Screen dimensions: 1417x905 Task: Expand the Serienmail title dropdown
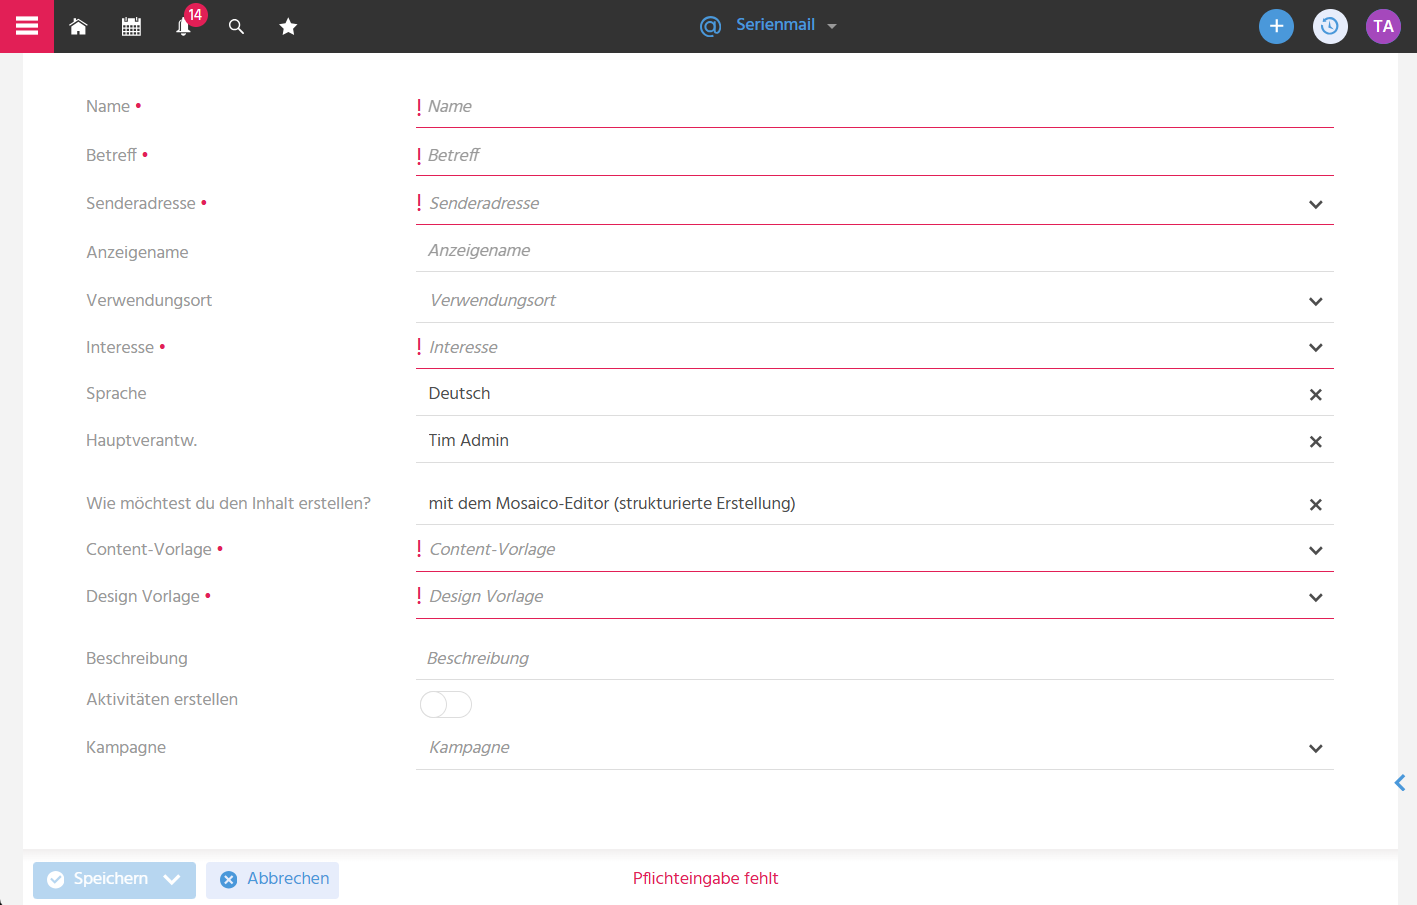[x=832, y=27]
